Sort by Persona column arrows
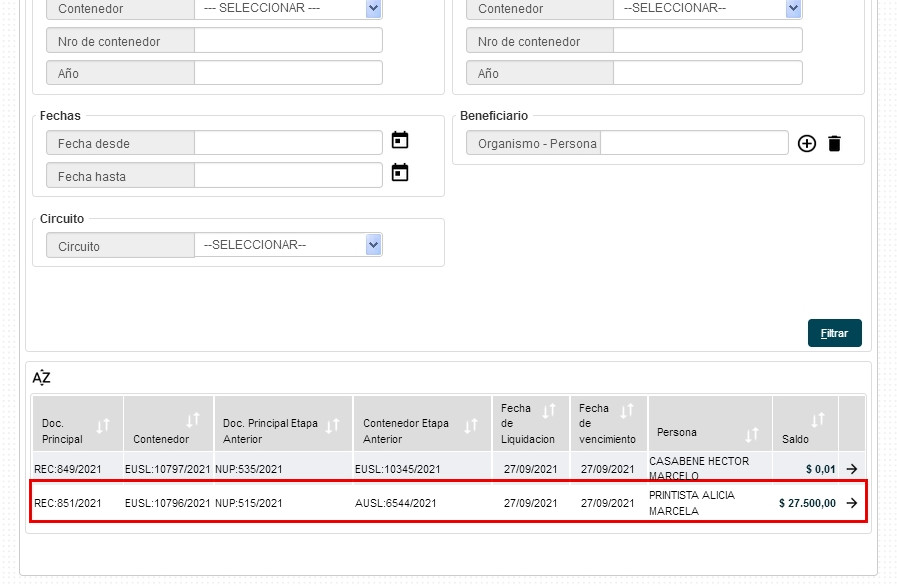897x586 pixels. pyautogui.click(x=752, y=435)
